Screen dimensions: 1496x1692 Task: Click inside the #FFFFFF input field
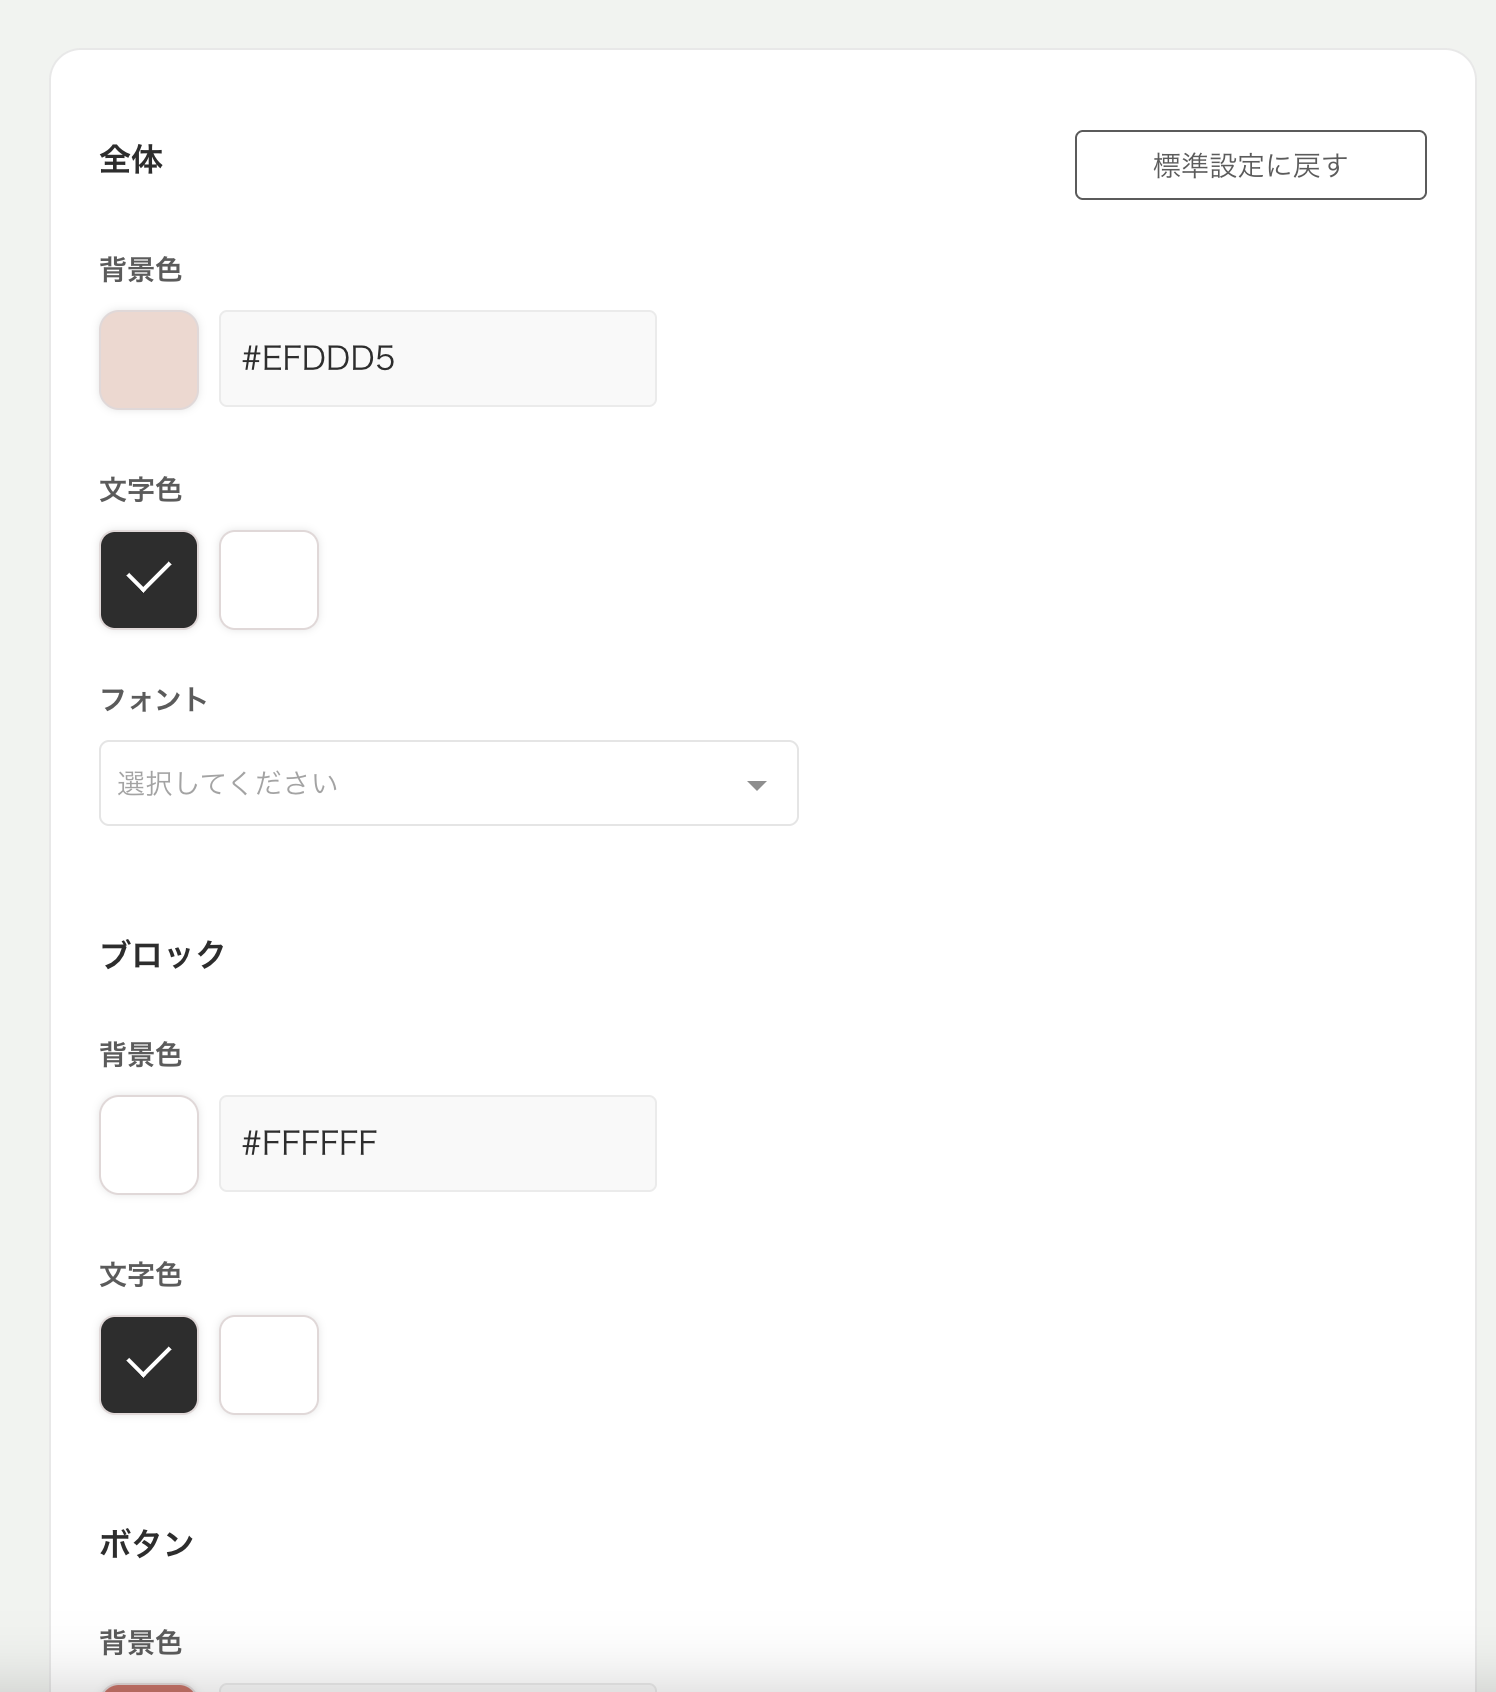click(x=437, y=1143)
